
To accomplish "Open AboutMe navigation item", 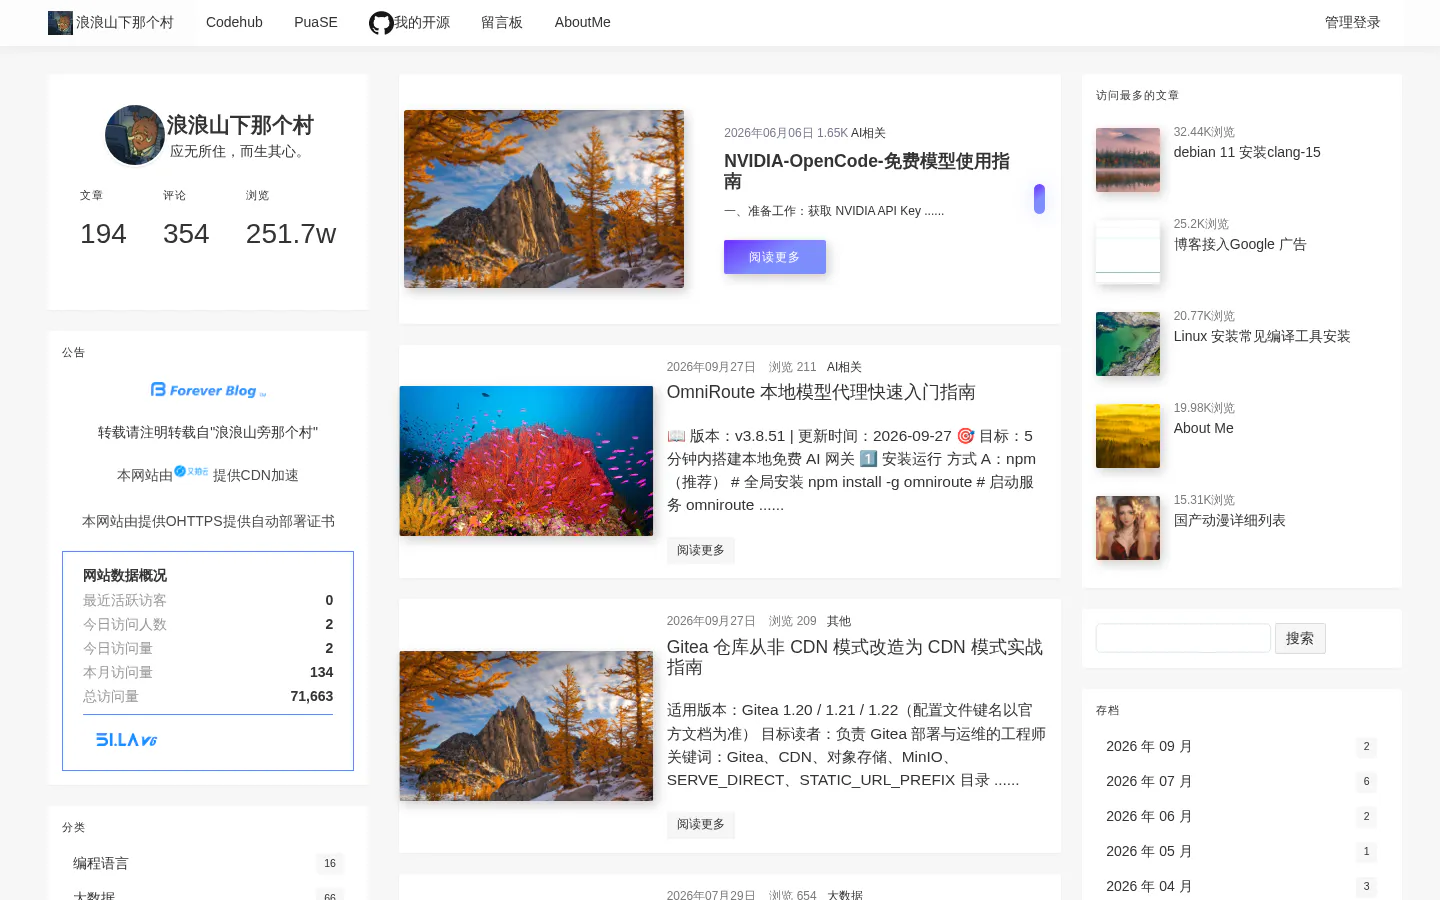I will tap(583, 22).
